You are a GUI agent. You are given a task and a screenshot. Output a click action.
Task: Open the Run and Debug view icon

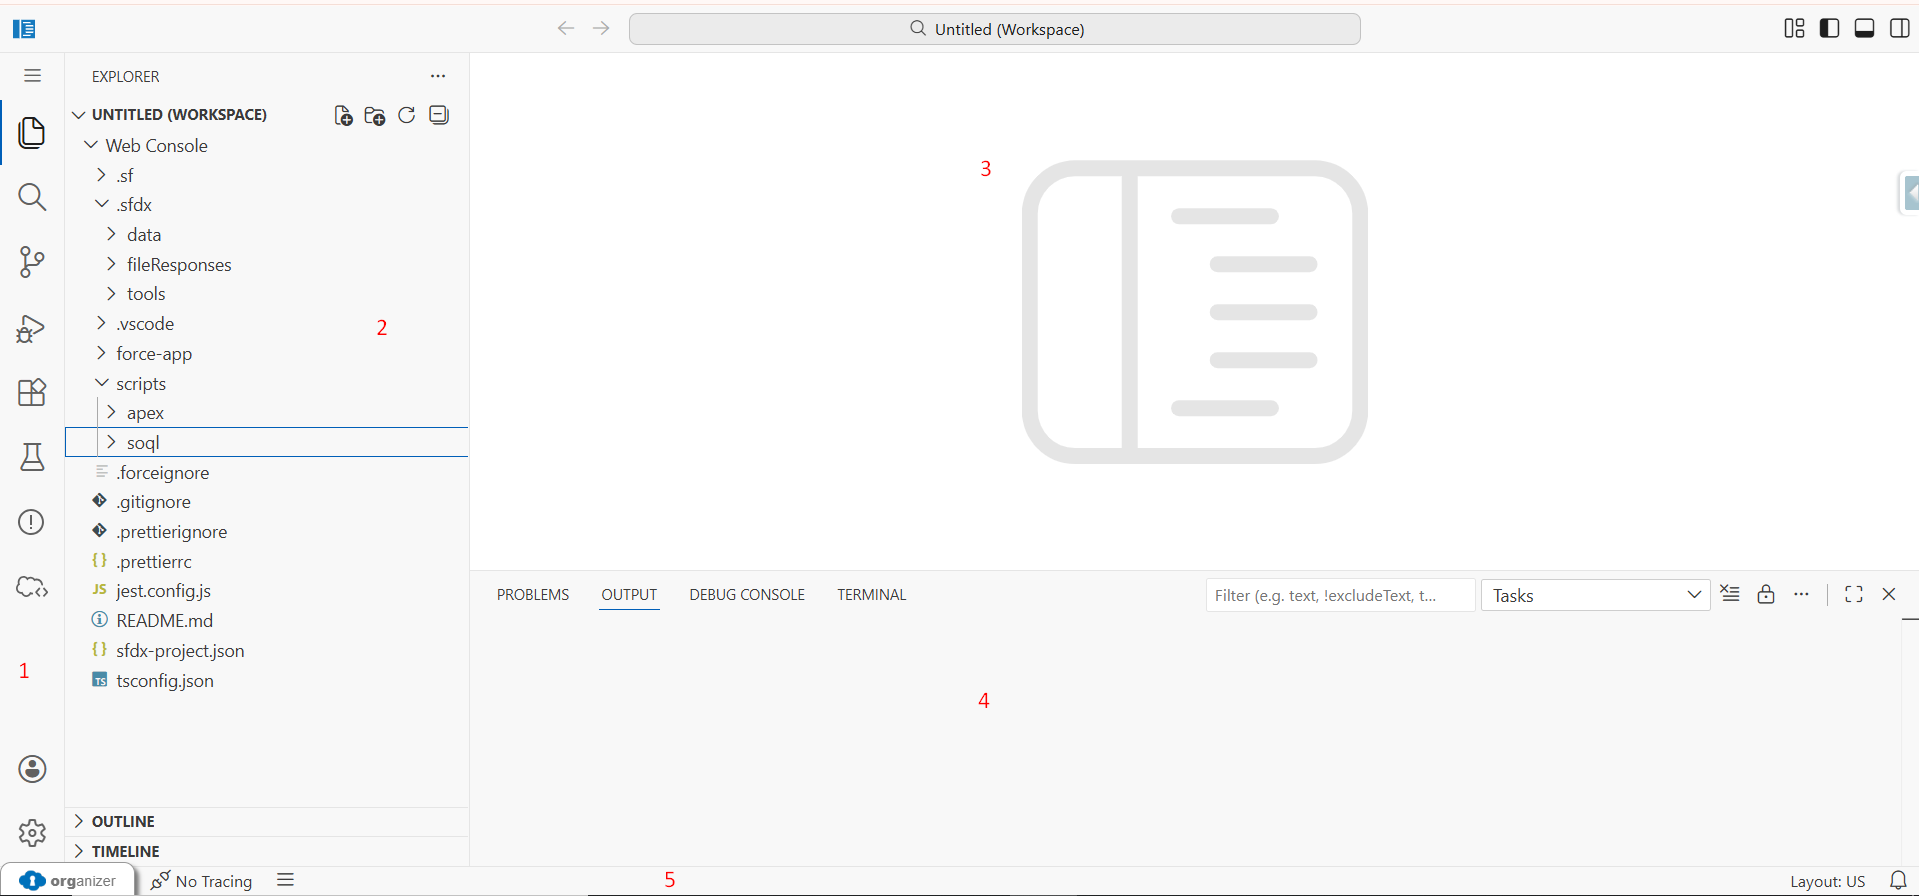click(x=32, y=328)
